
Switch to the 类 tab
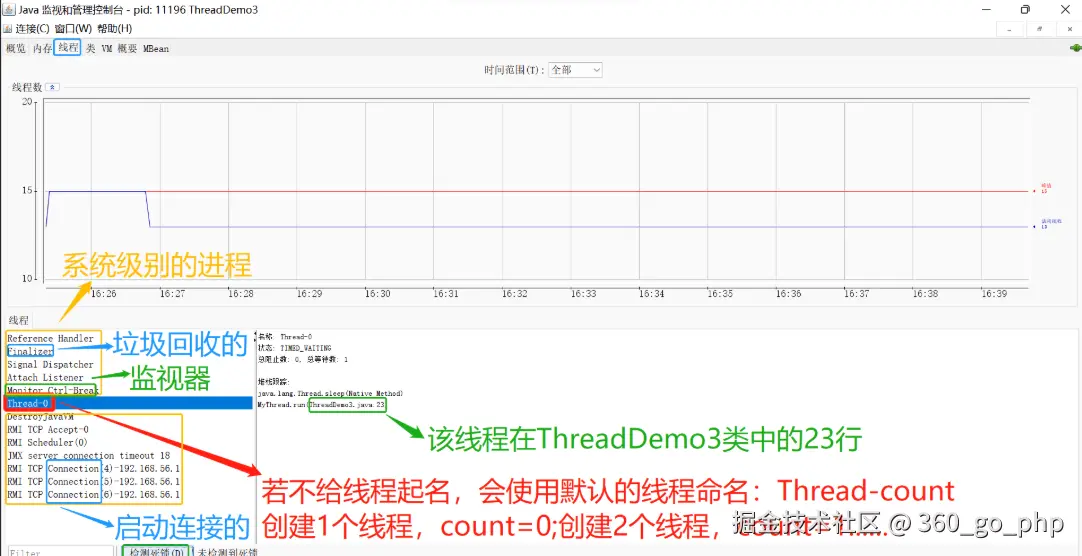(90, 48)
